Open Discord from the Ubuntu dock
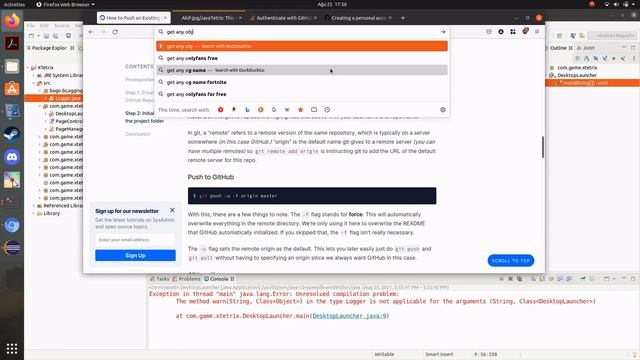640x360 pixels. coord(12,157)
